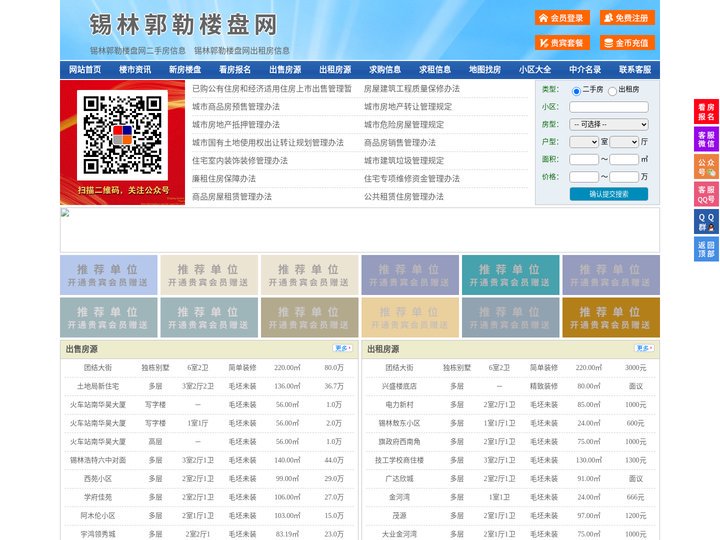Click the 客服微信 purple side icon
Image resolution: width=720 pixels, height=540 pixels.
coord(706,139)
